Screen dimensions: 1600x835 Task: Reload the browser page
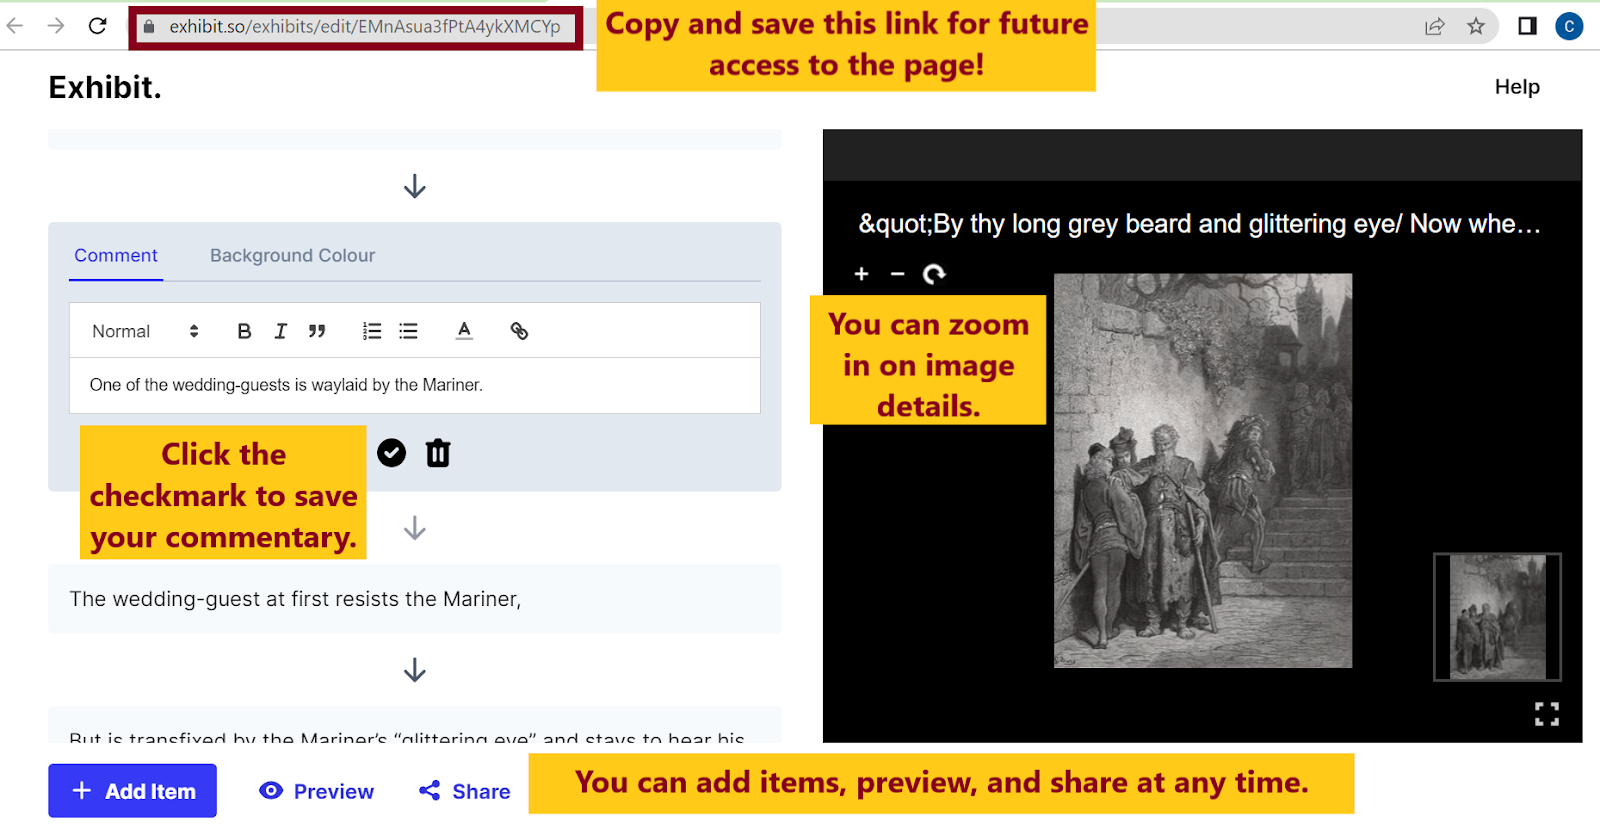[97, 26]
